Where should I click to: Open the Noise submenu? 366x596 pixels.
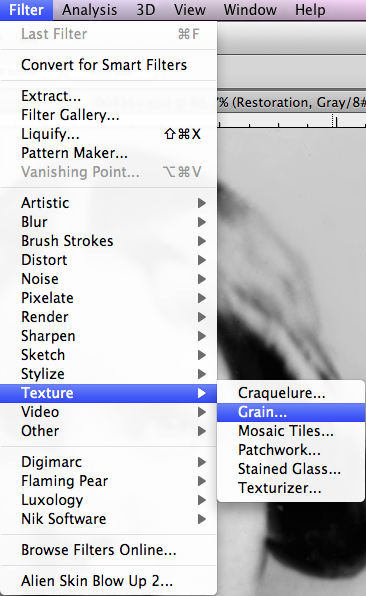(x=108, y=279)
